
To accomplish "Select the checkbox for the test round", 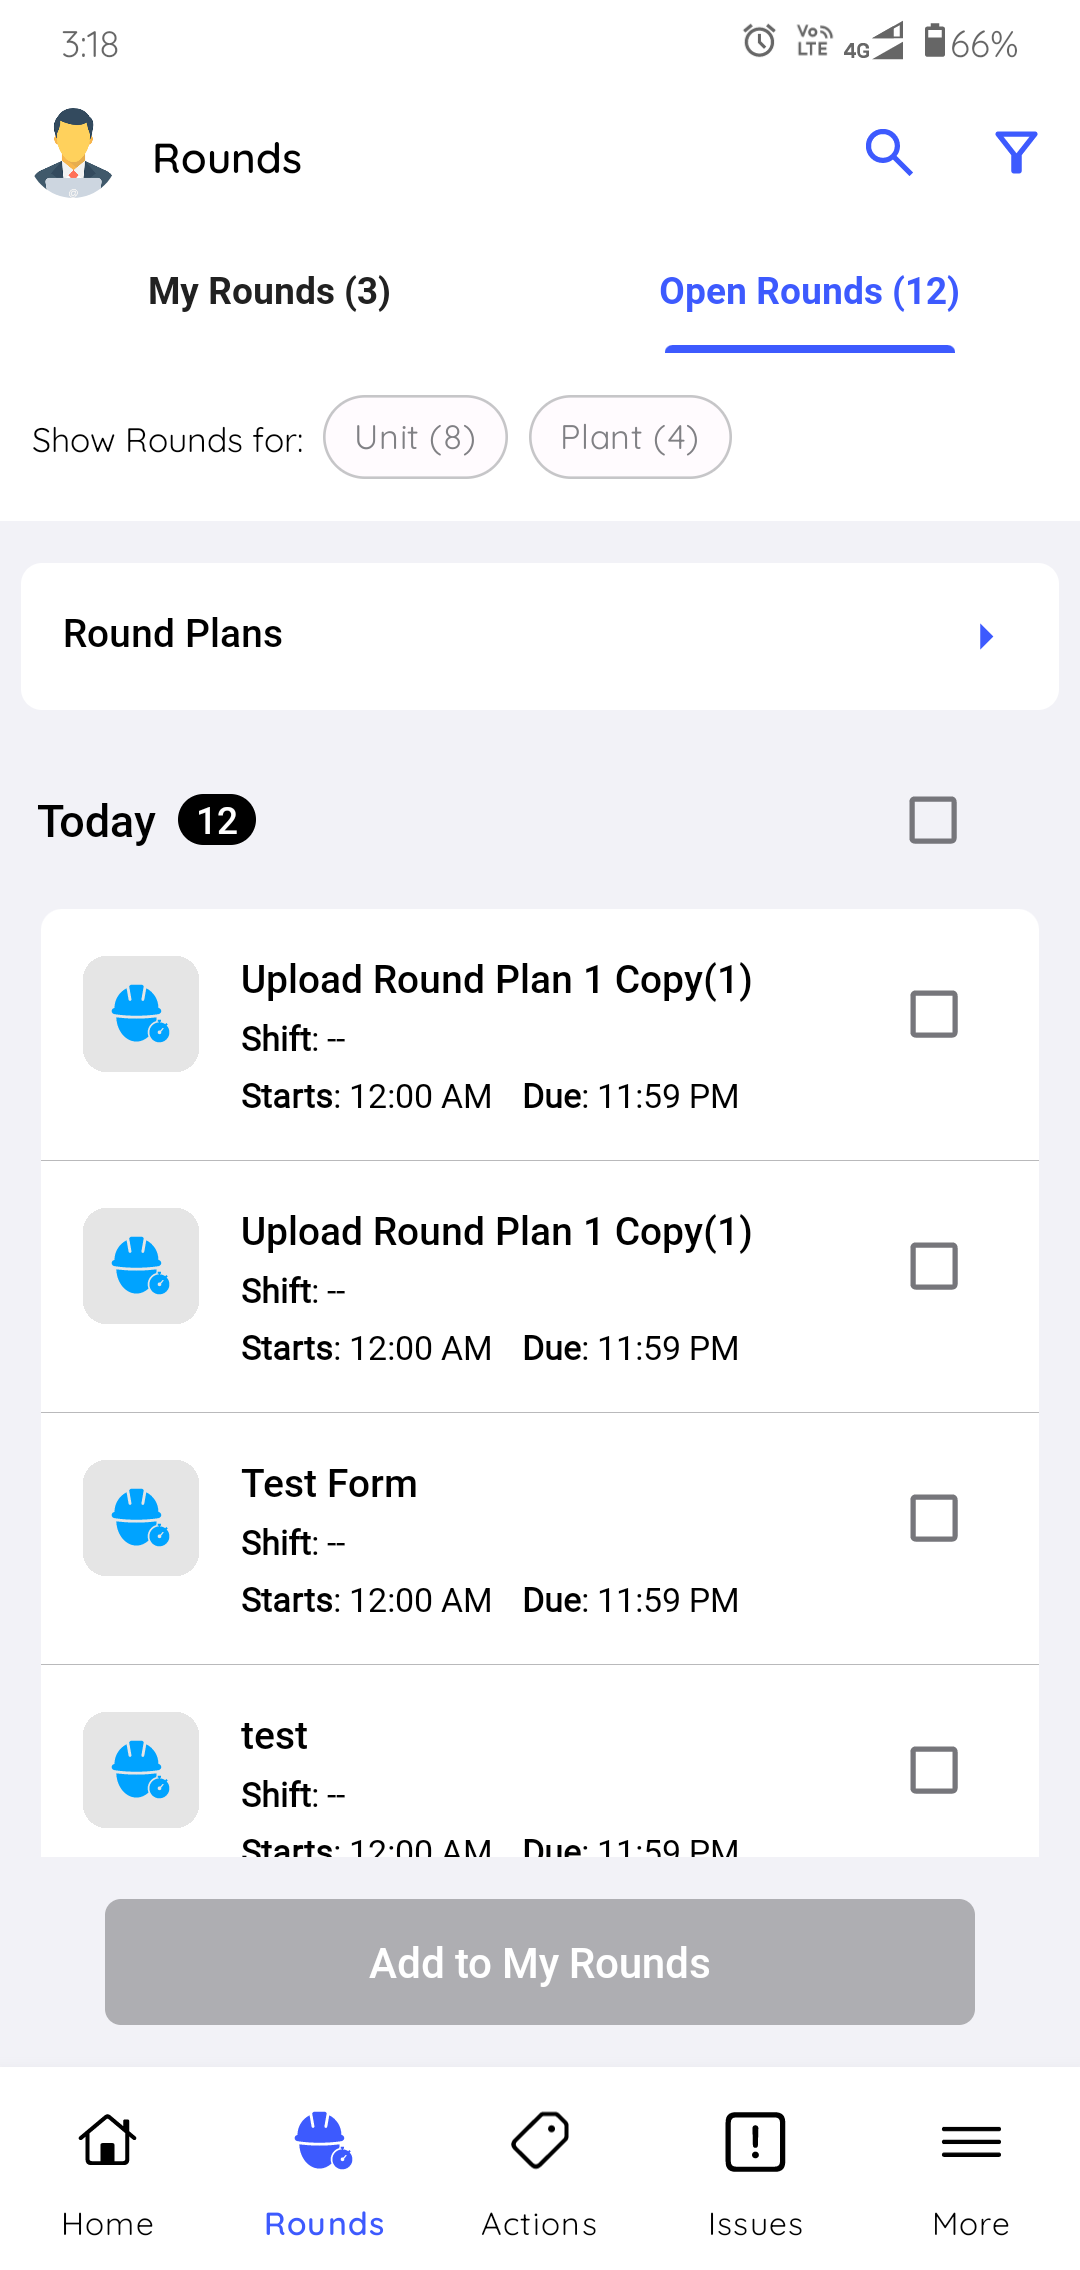I will [x=933, y=1770].
